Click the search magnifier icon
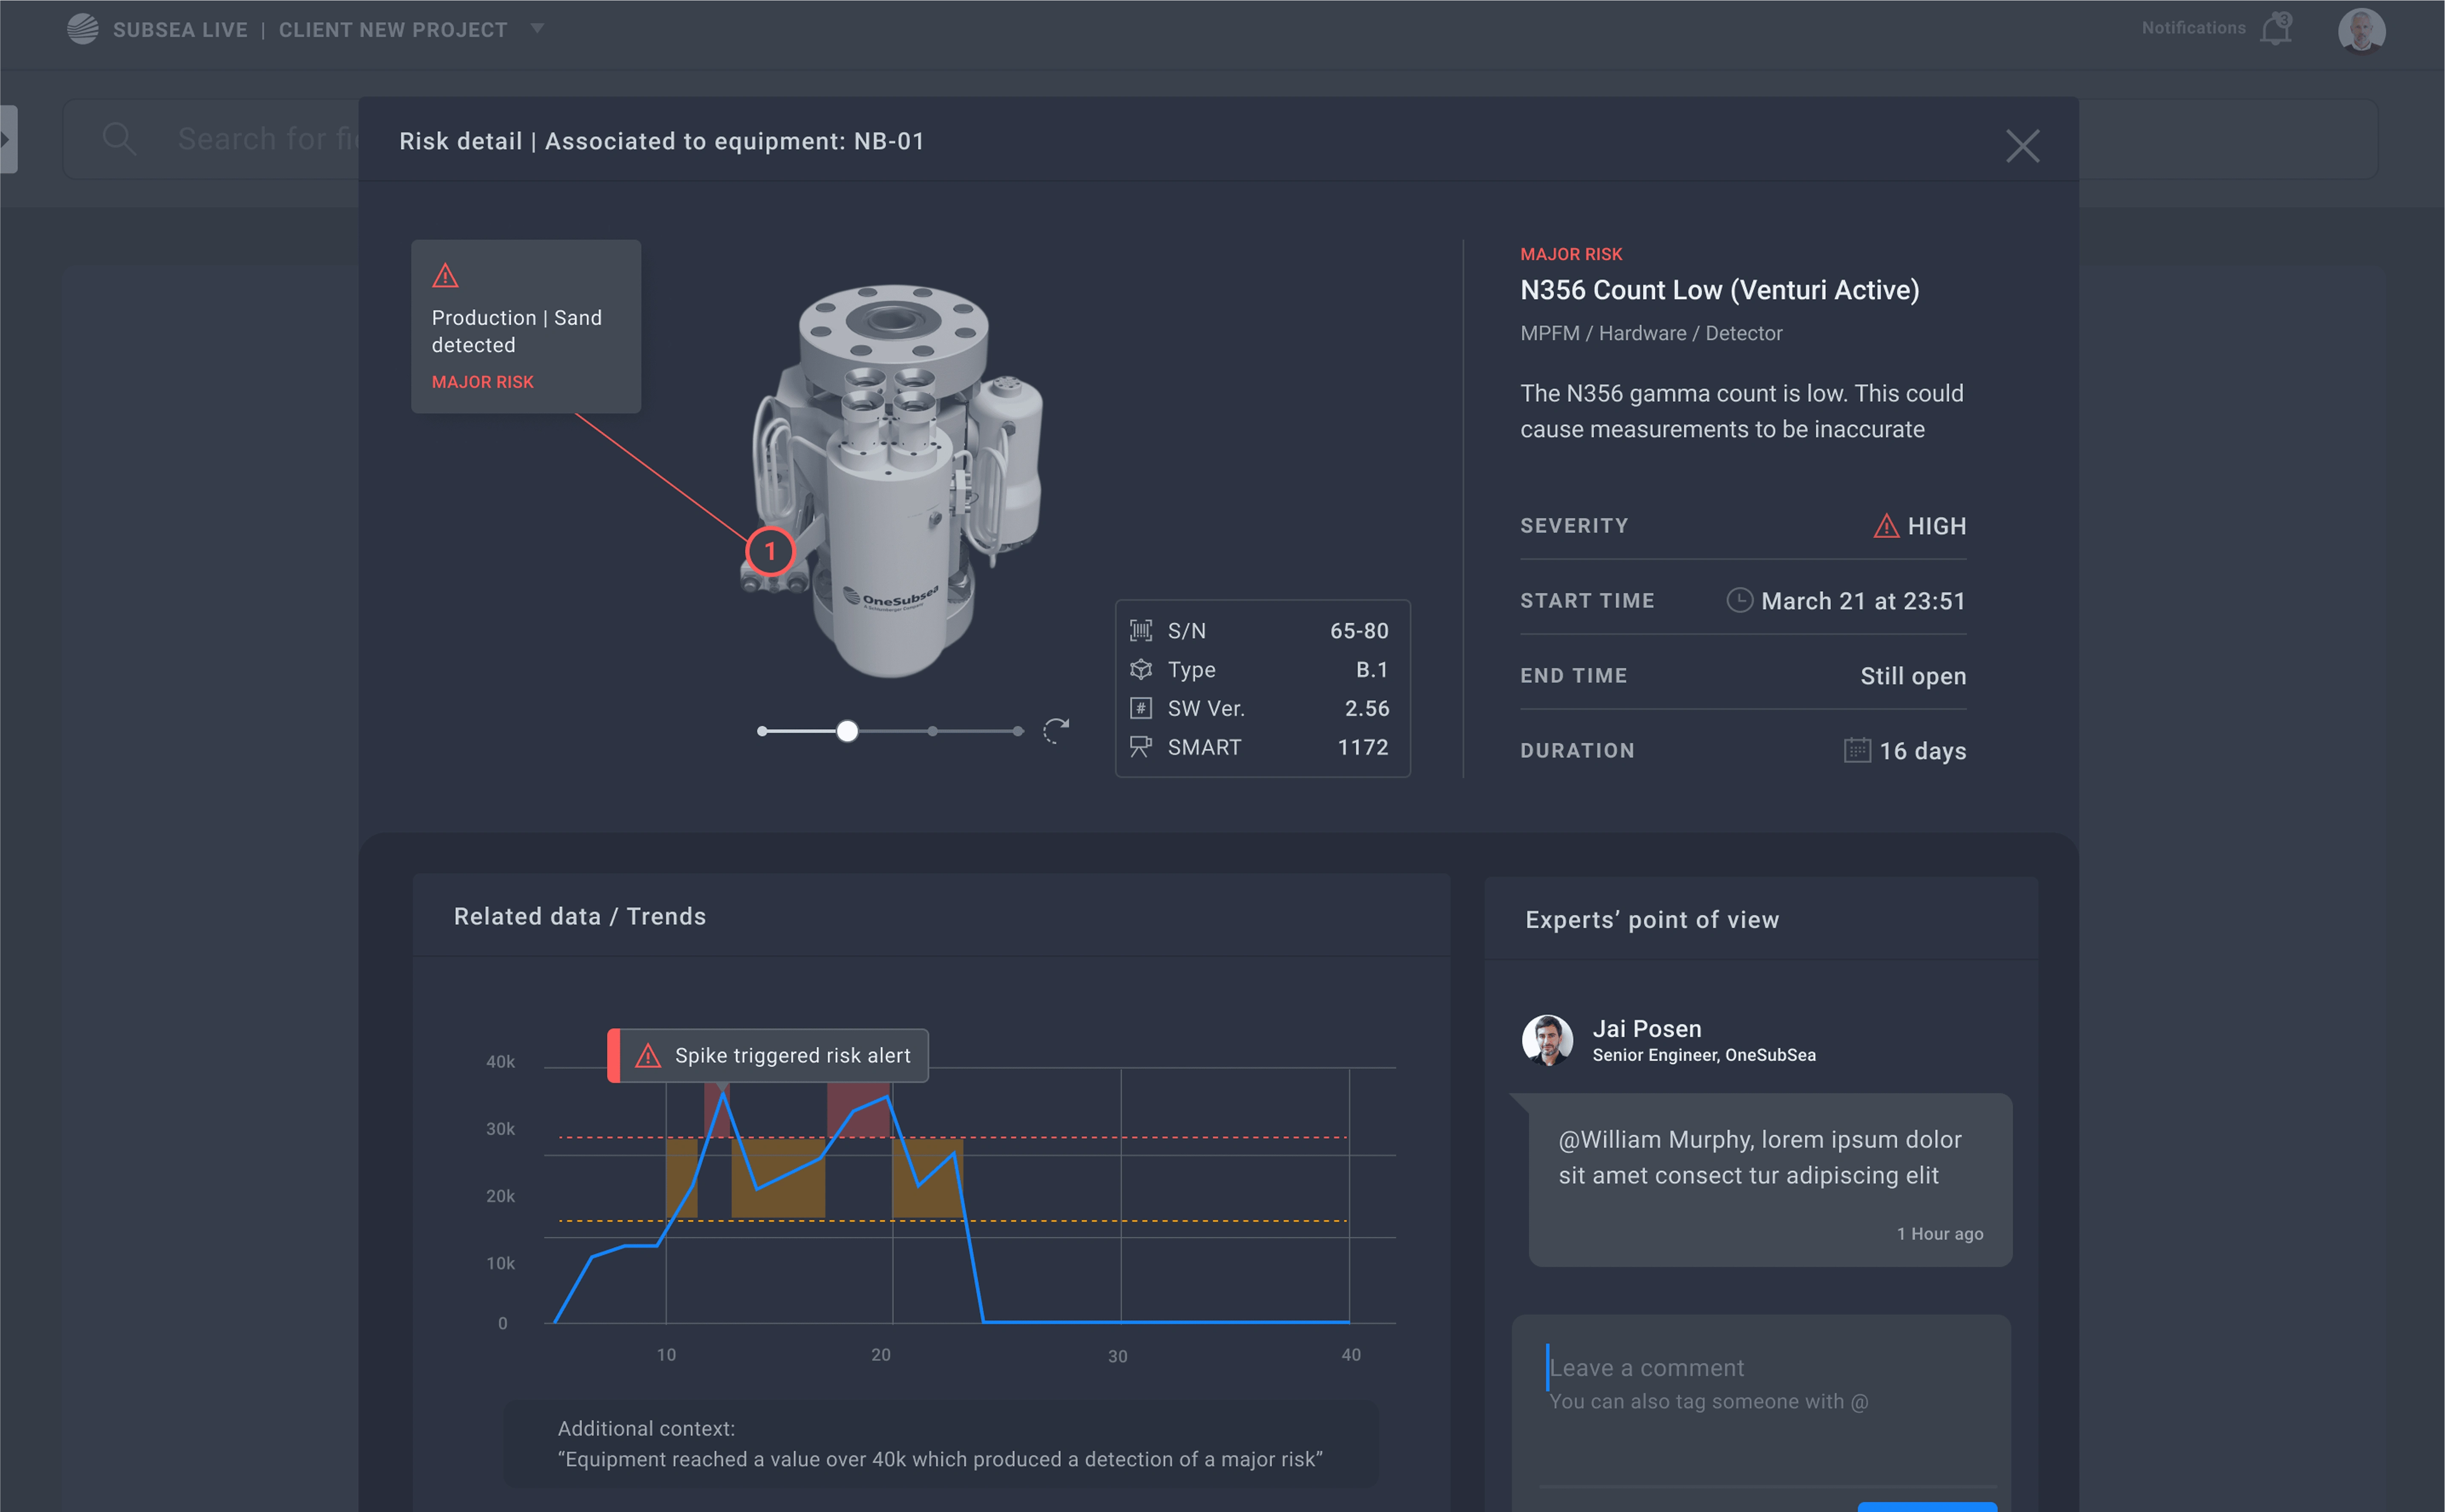Screen dimensions: 2445x1512 point(119,138)
